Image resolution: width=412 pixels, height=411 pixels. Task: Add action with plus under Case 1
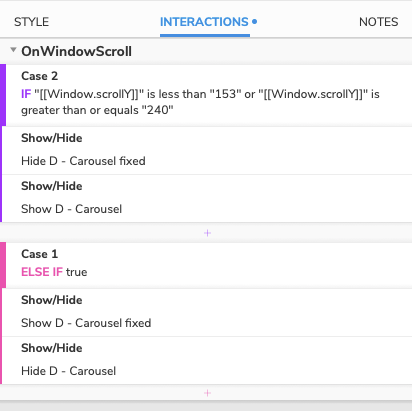[x=207, y=393]
